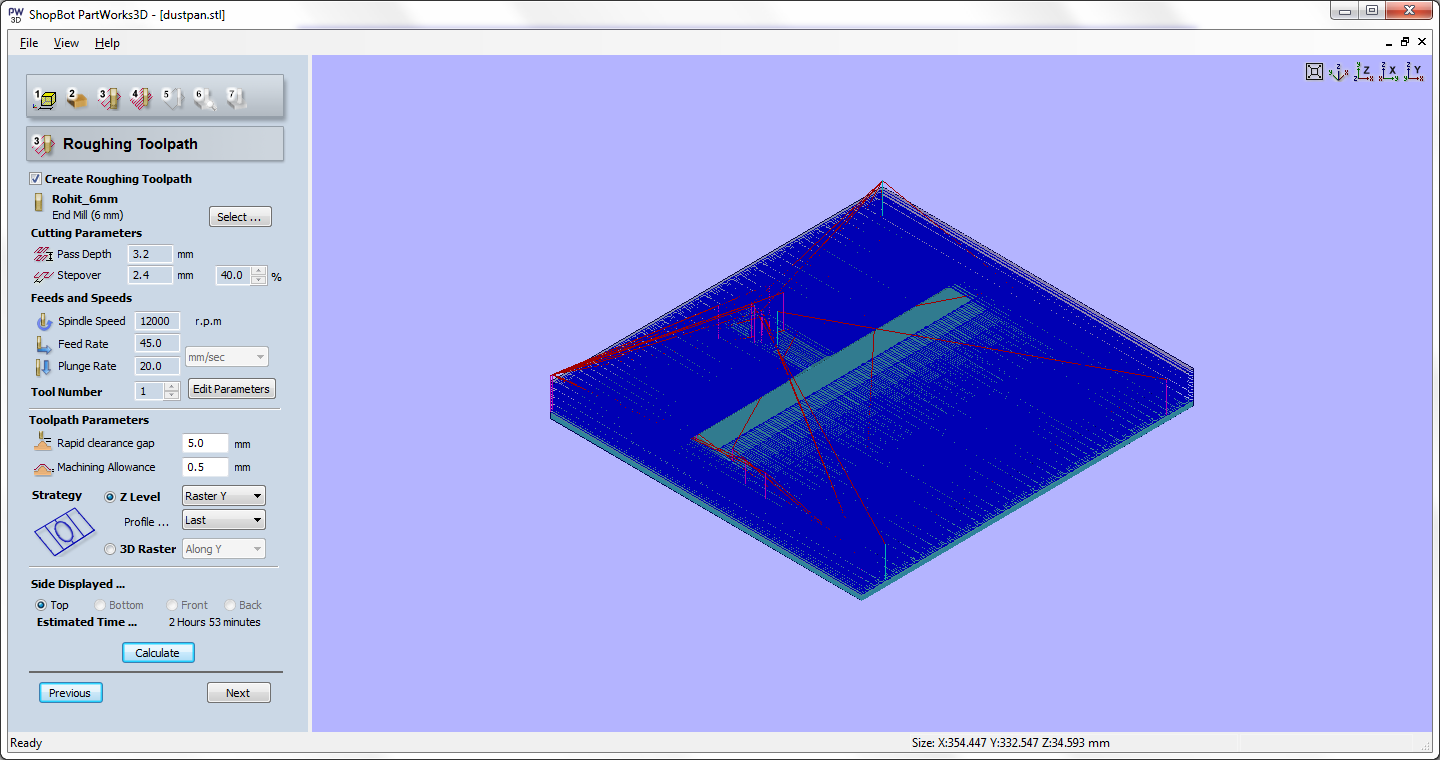The width and height of the screenshot is (1440, 760).
Task: Click Calculate toolpath button
Action: 158,653
